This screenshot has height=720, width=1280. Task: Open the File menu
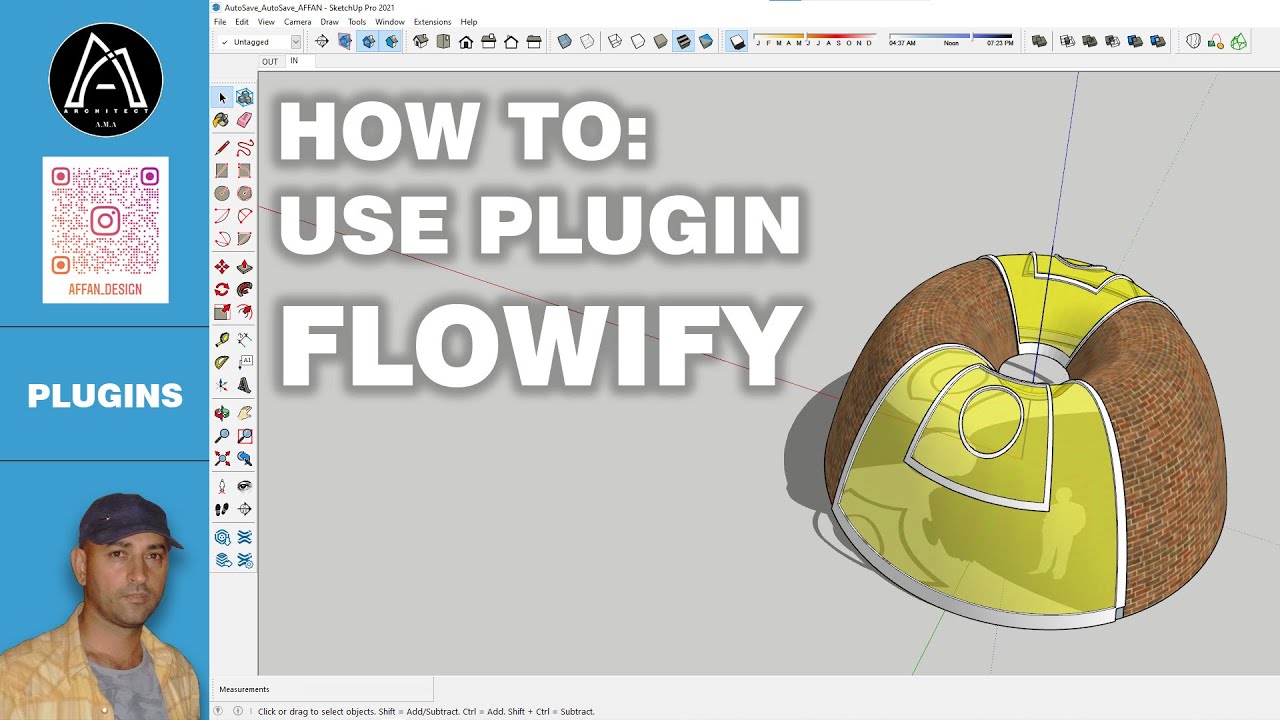coord(220,22)
